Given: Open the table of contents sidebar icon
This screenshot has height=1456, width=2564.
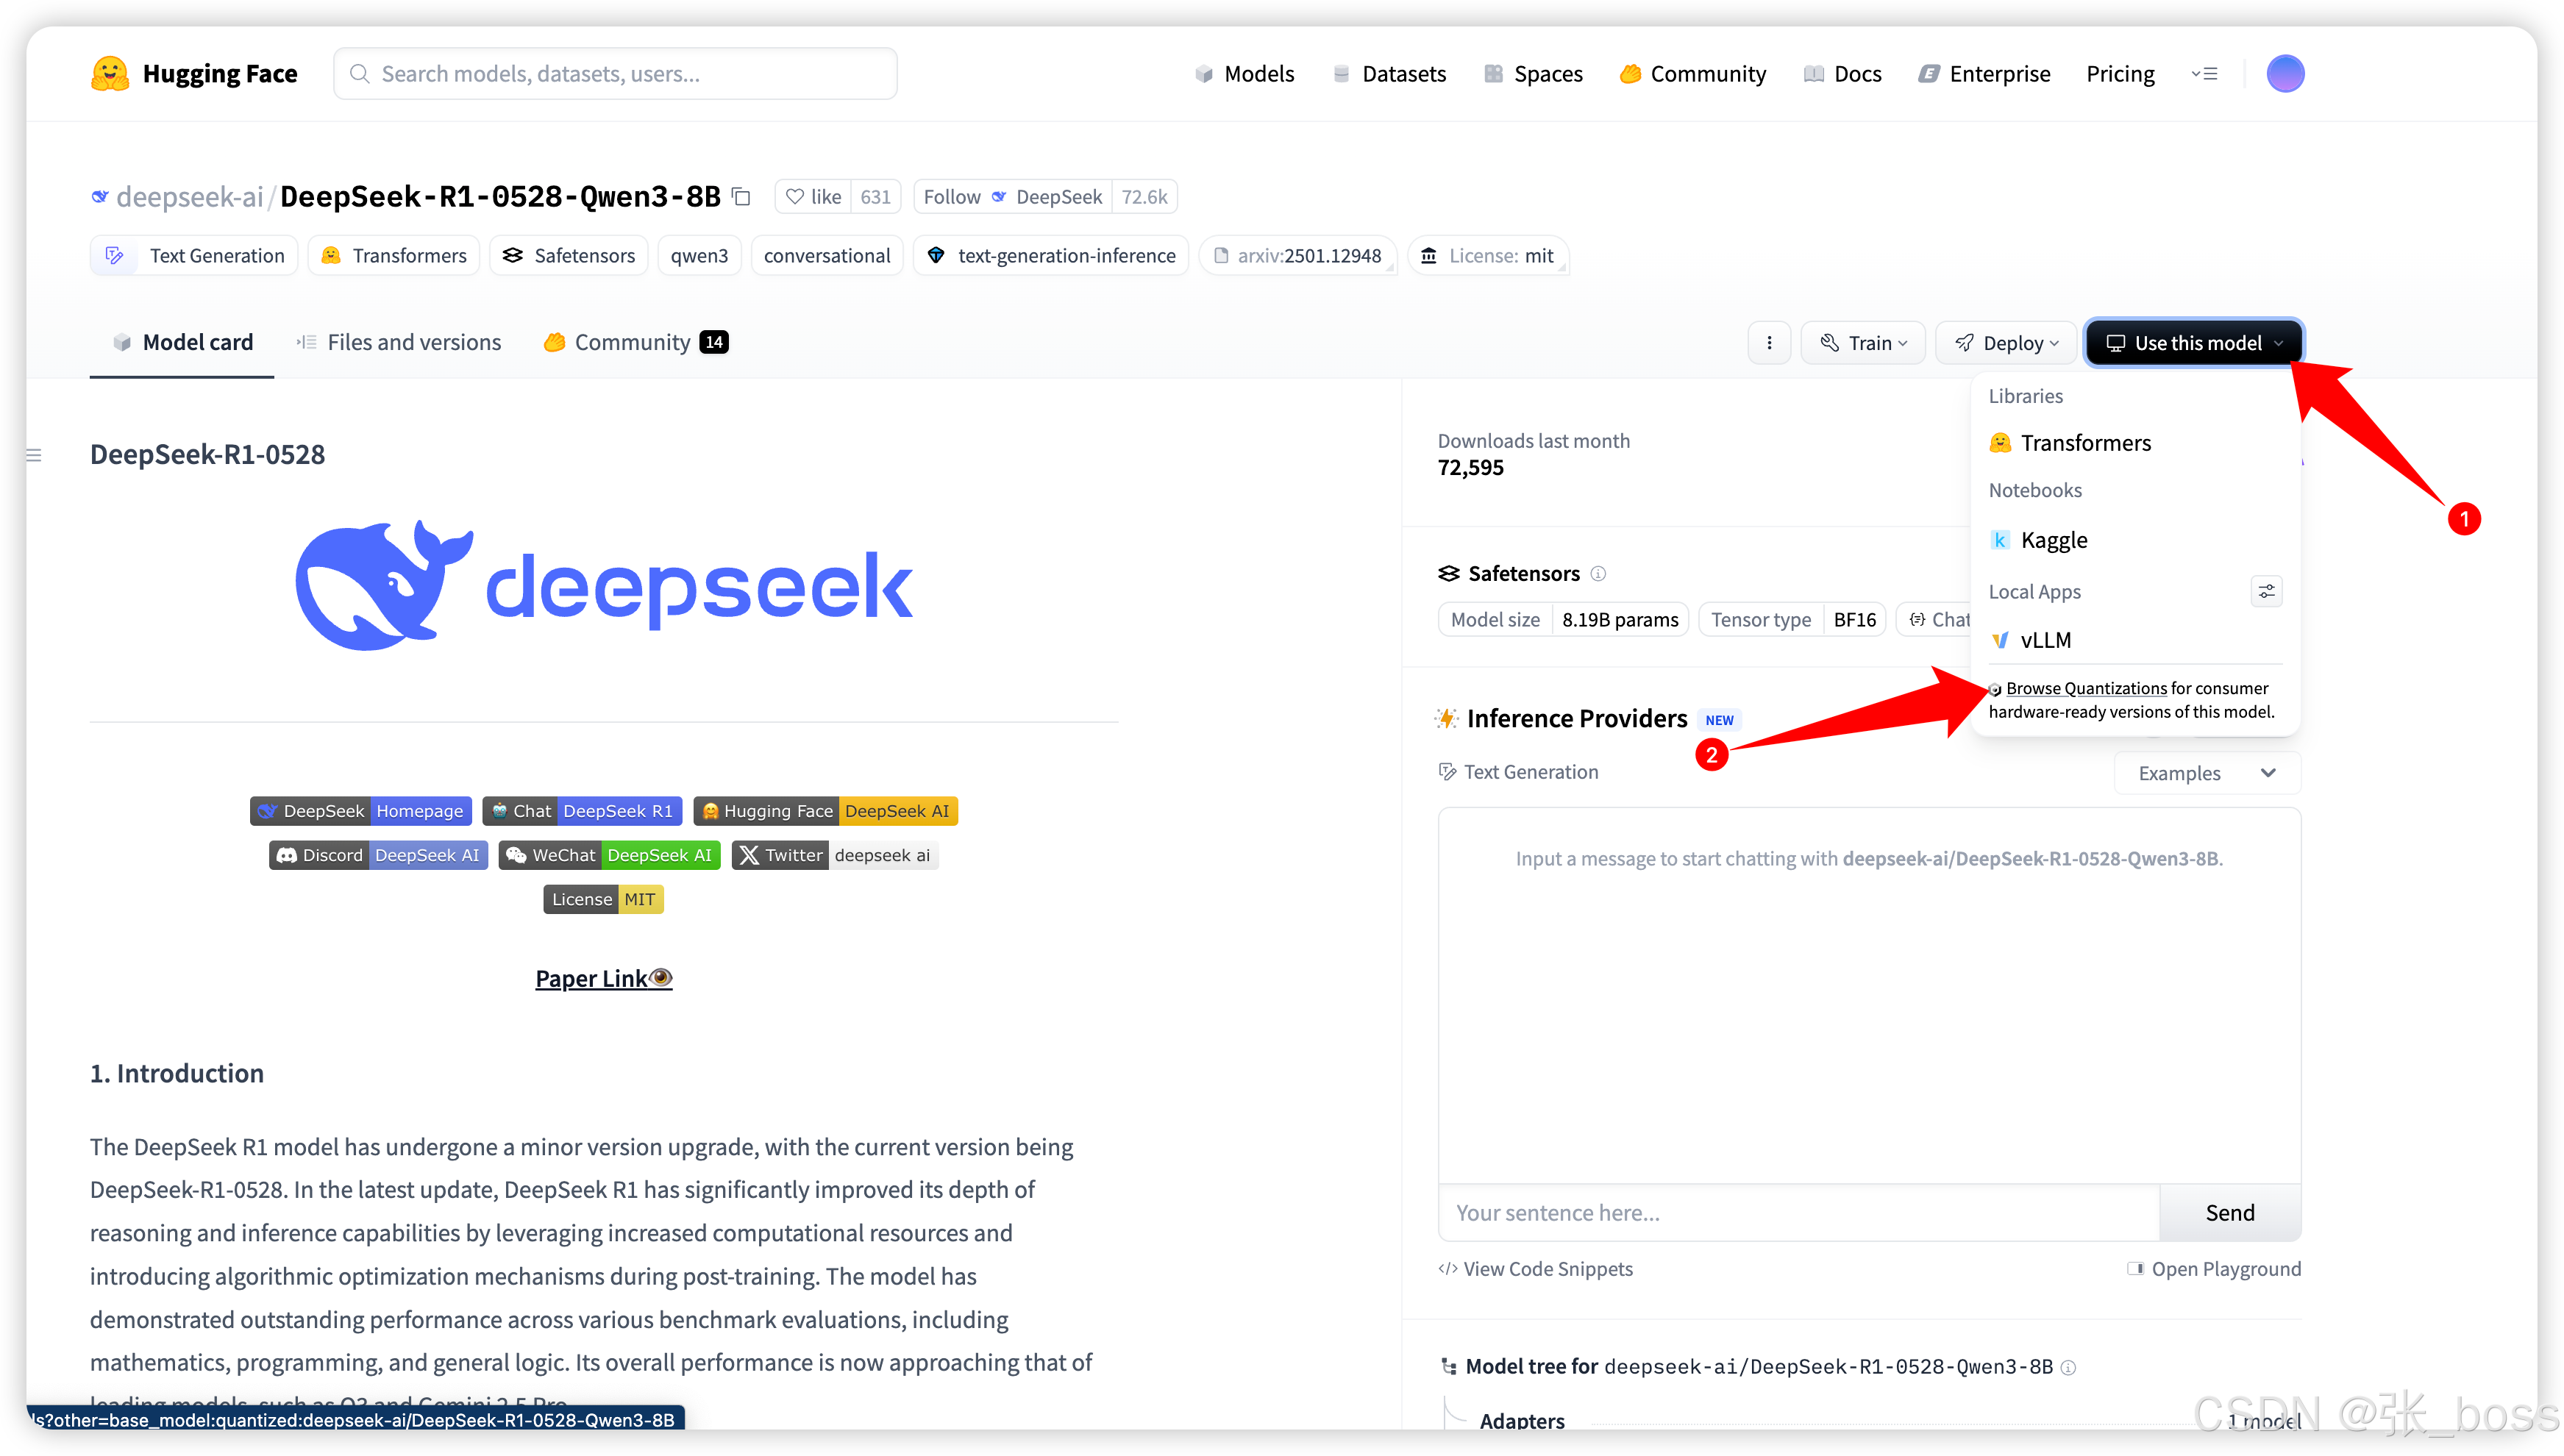Looking at the screenshot, I should pyautogui.click(x=34, y=456).
